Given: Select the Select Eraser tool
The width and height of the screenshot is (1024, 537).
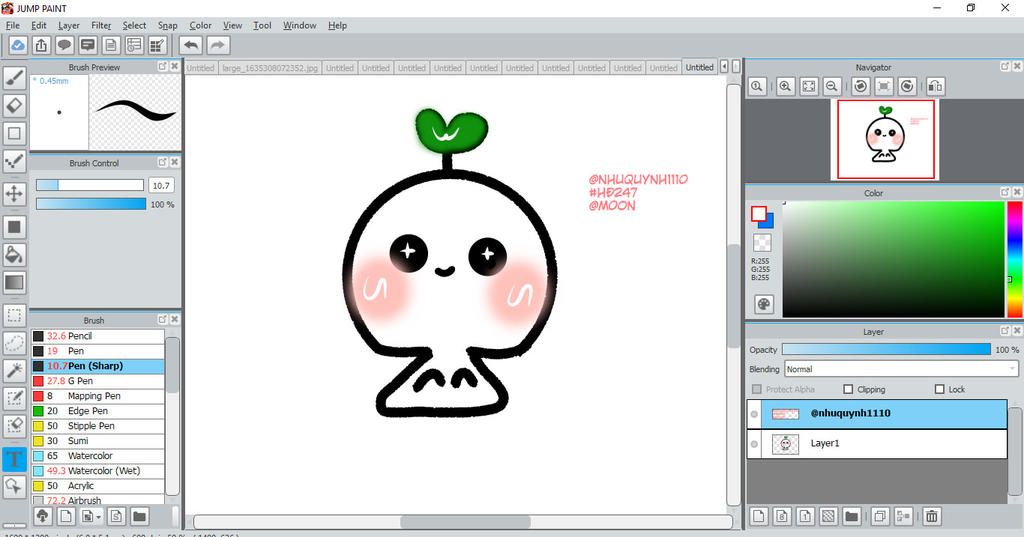Looking at the screenshot, I should click(x=14, y=426).
